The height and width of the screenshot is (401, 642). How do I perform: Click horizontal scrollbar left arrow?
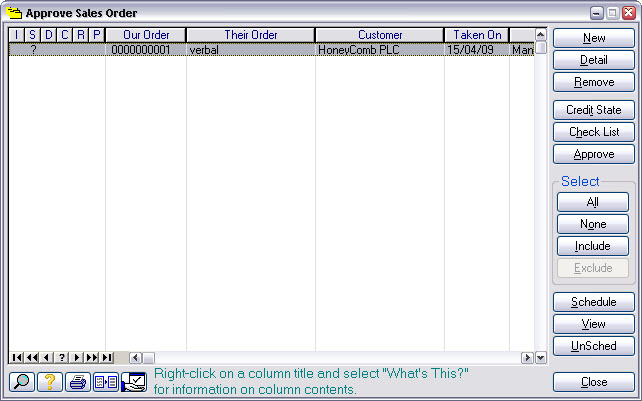coord(136,358)
